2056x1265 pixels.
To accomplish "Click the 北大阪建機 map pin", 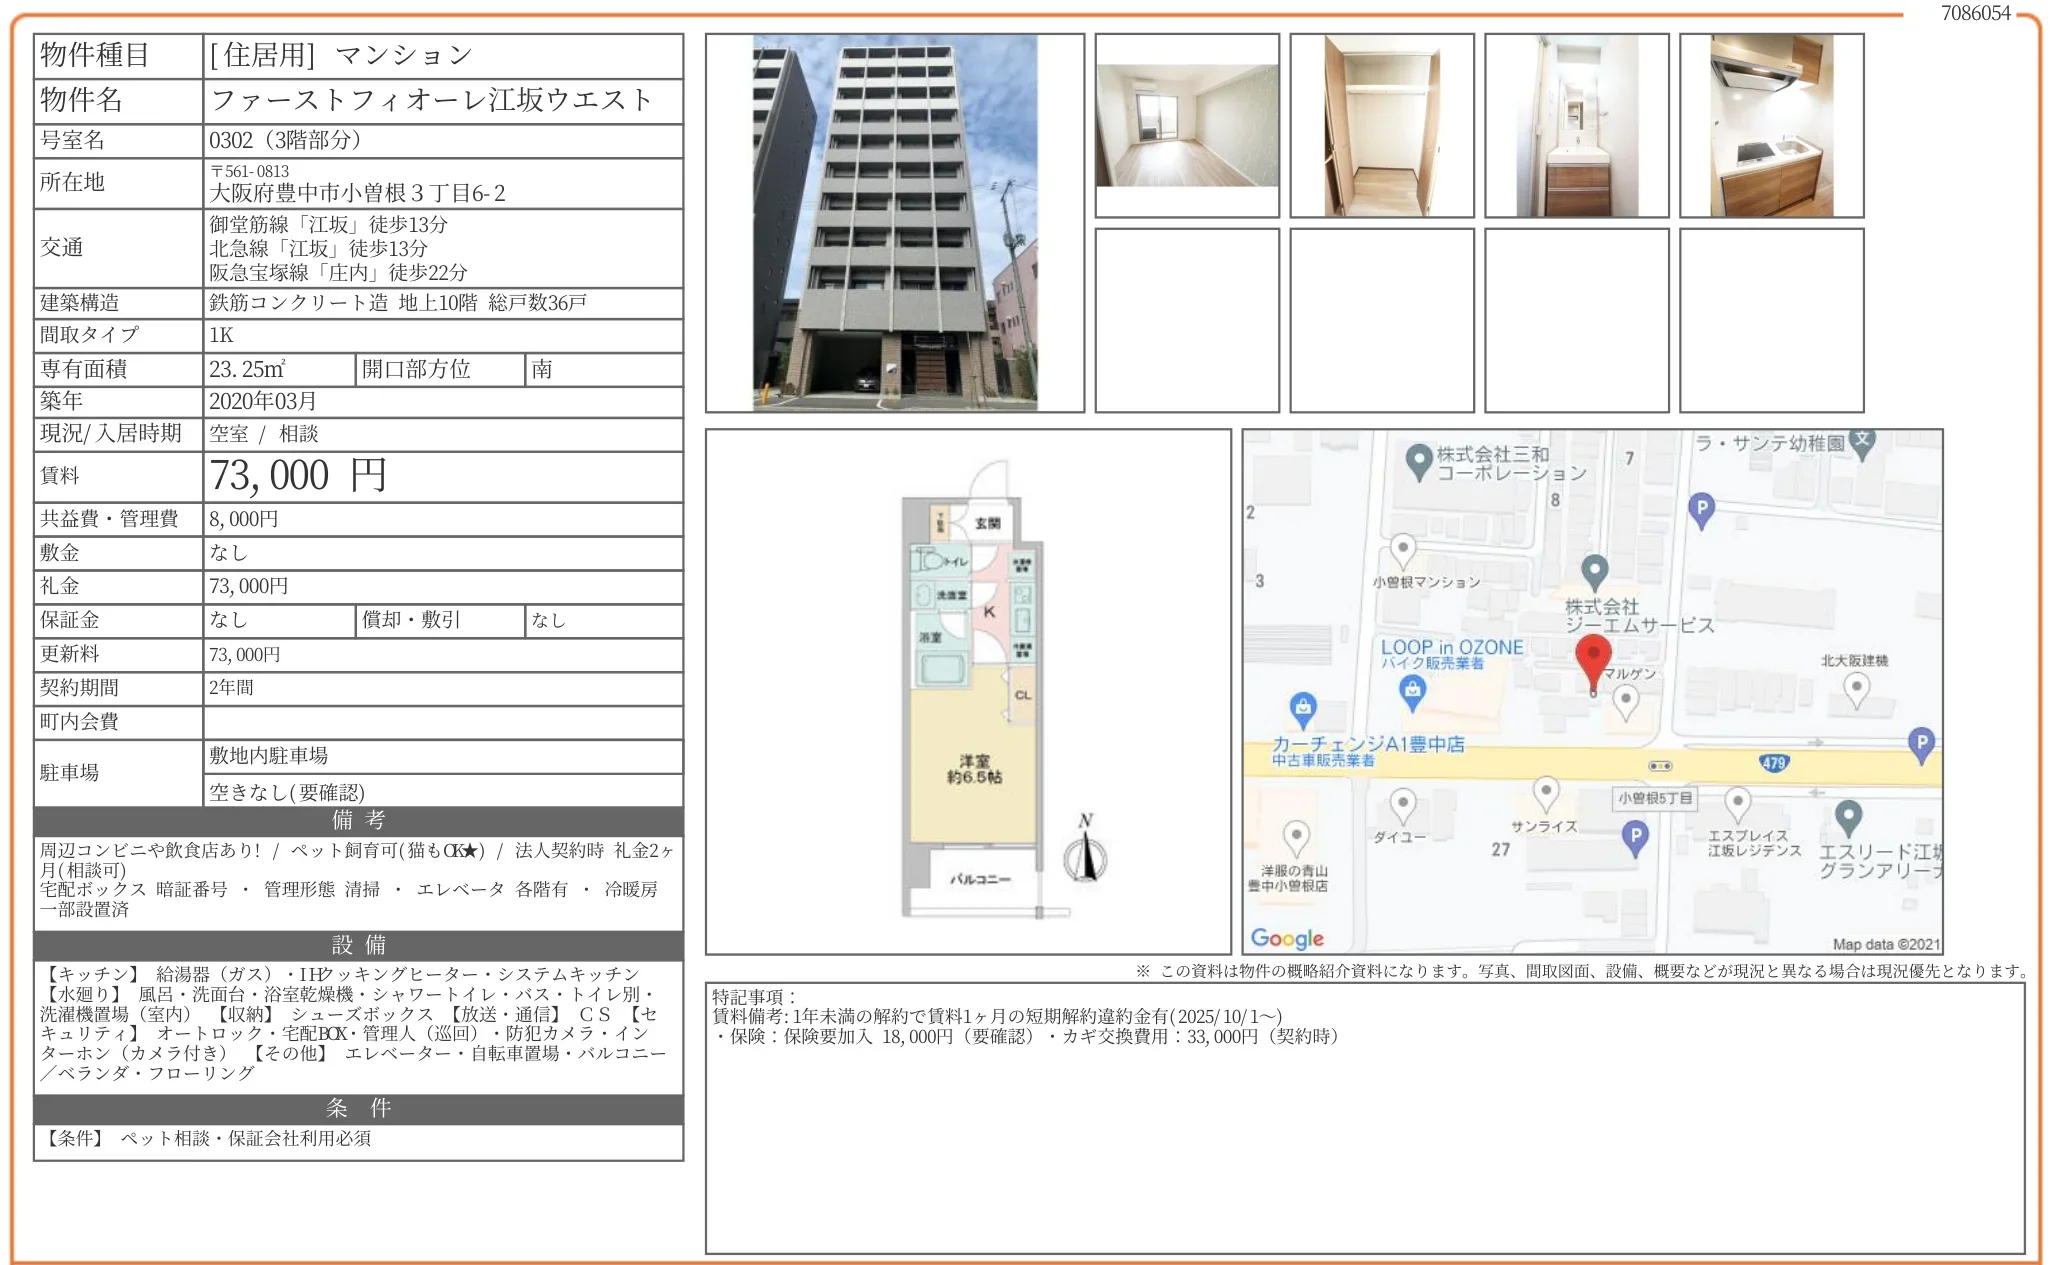I will coord(1856,688).
